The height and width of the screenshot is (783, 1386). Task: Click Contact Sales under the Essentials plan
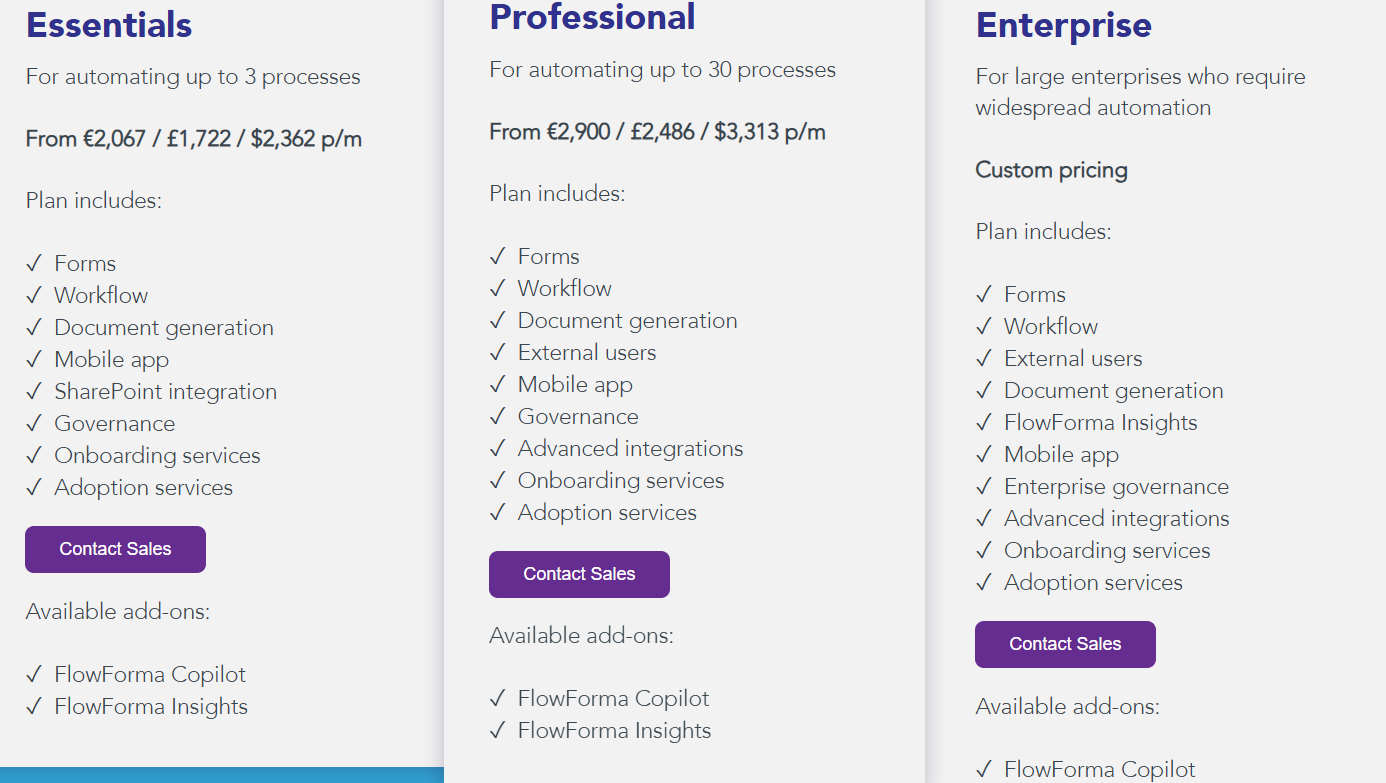(x=115, y=549)
